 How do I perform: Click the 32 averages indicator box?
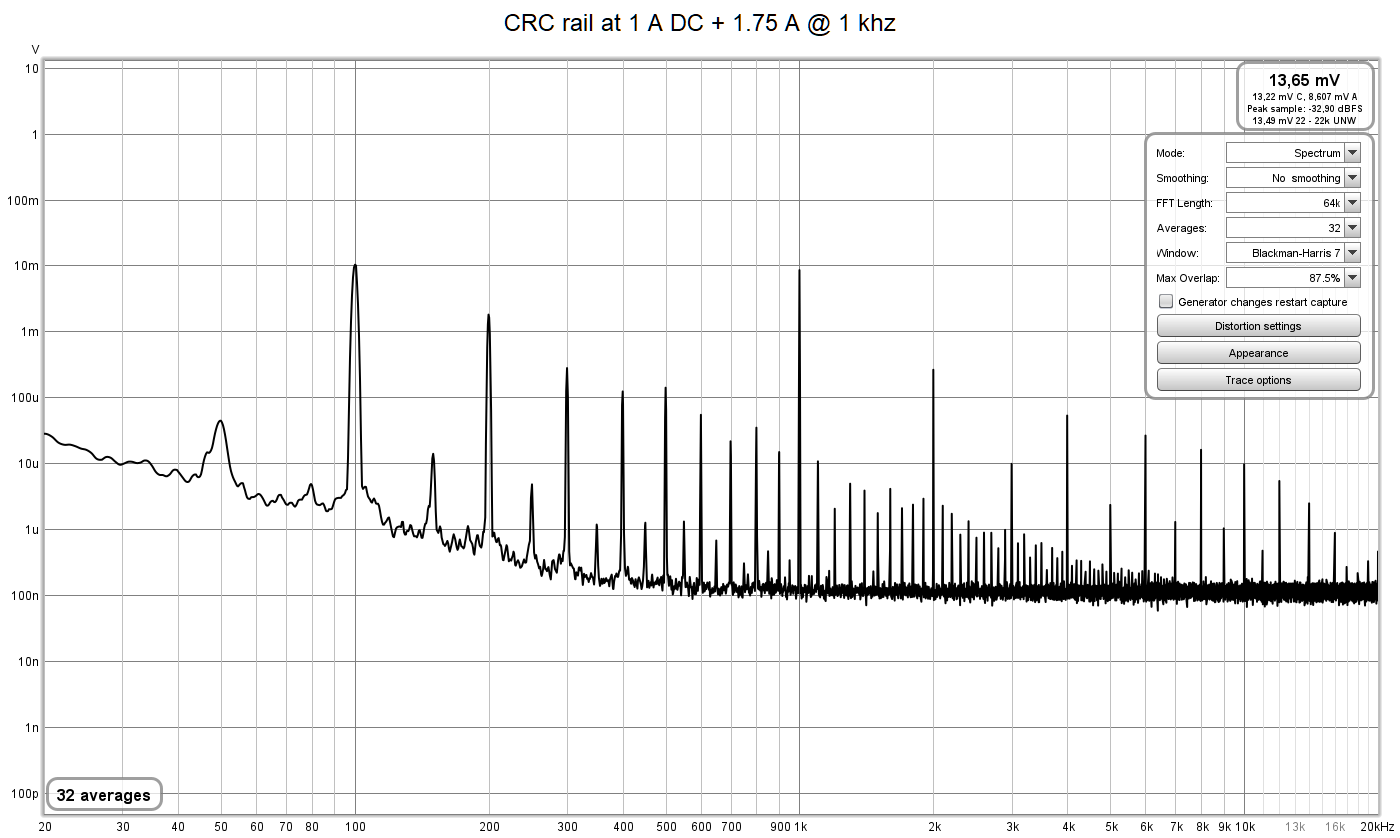103,796
